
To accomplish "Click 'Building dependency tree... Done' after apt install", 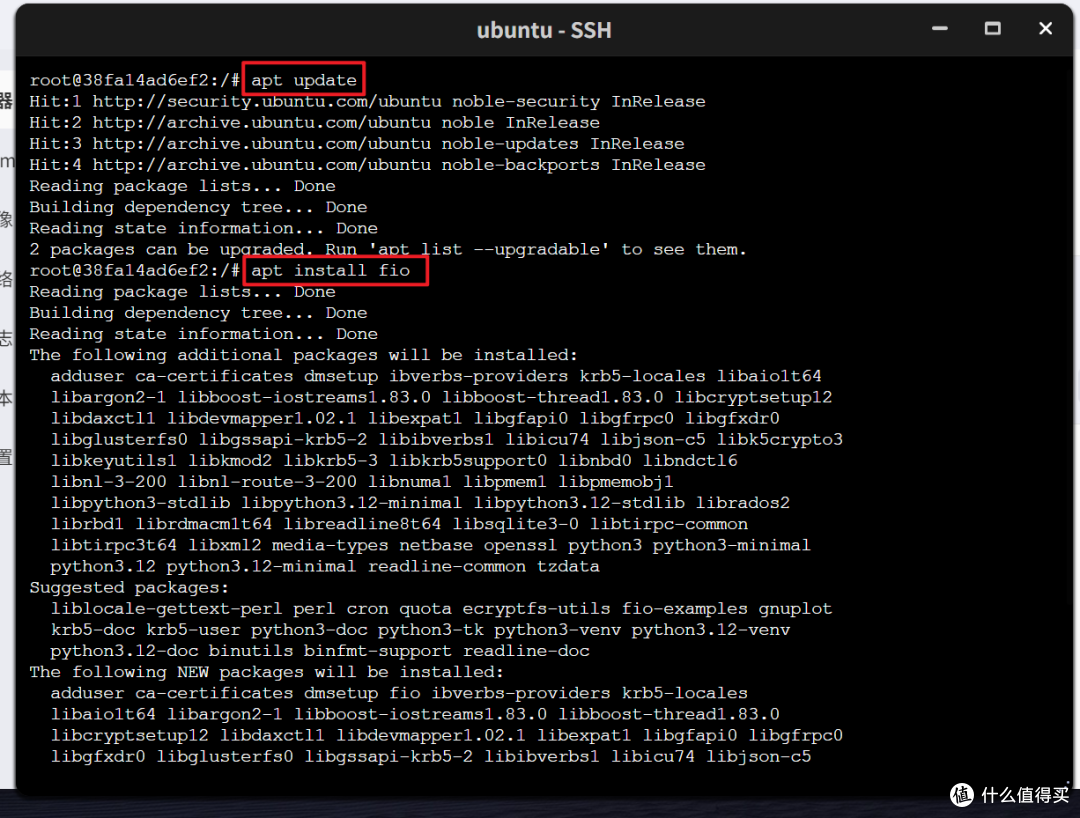I will pyautogui.click(x=198, y=313).
